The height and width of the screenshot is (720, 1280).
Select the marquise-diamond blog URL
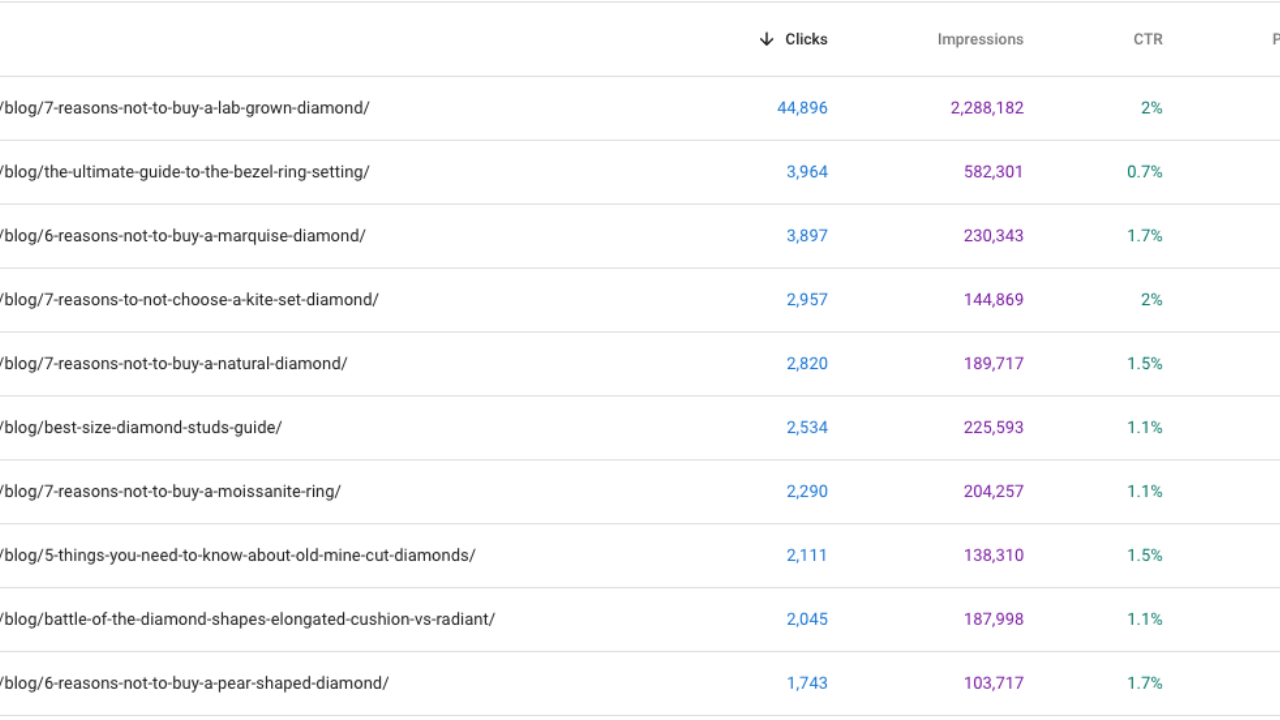[183, 236]
